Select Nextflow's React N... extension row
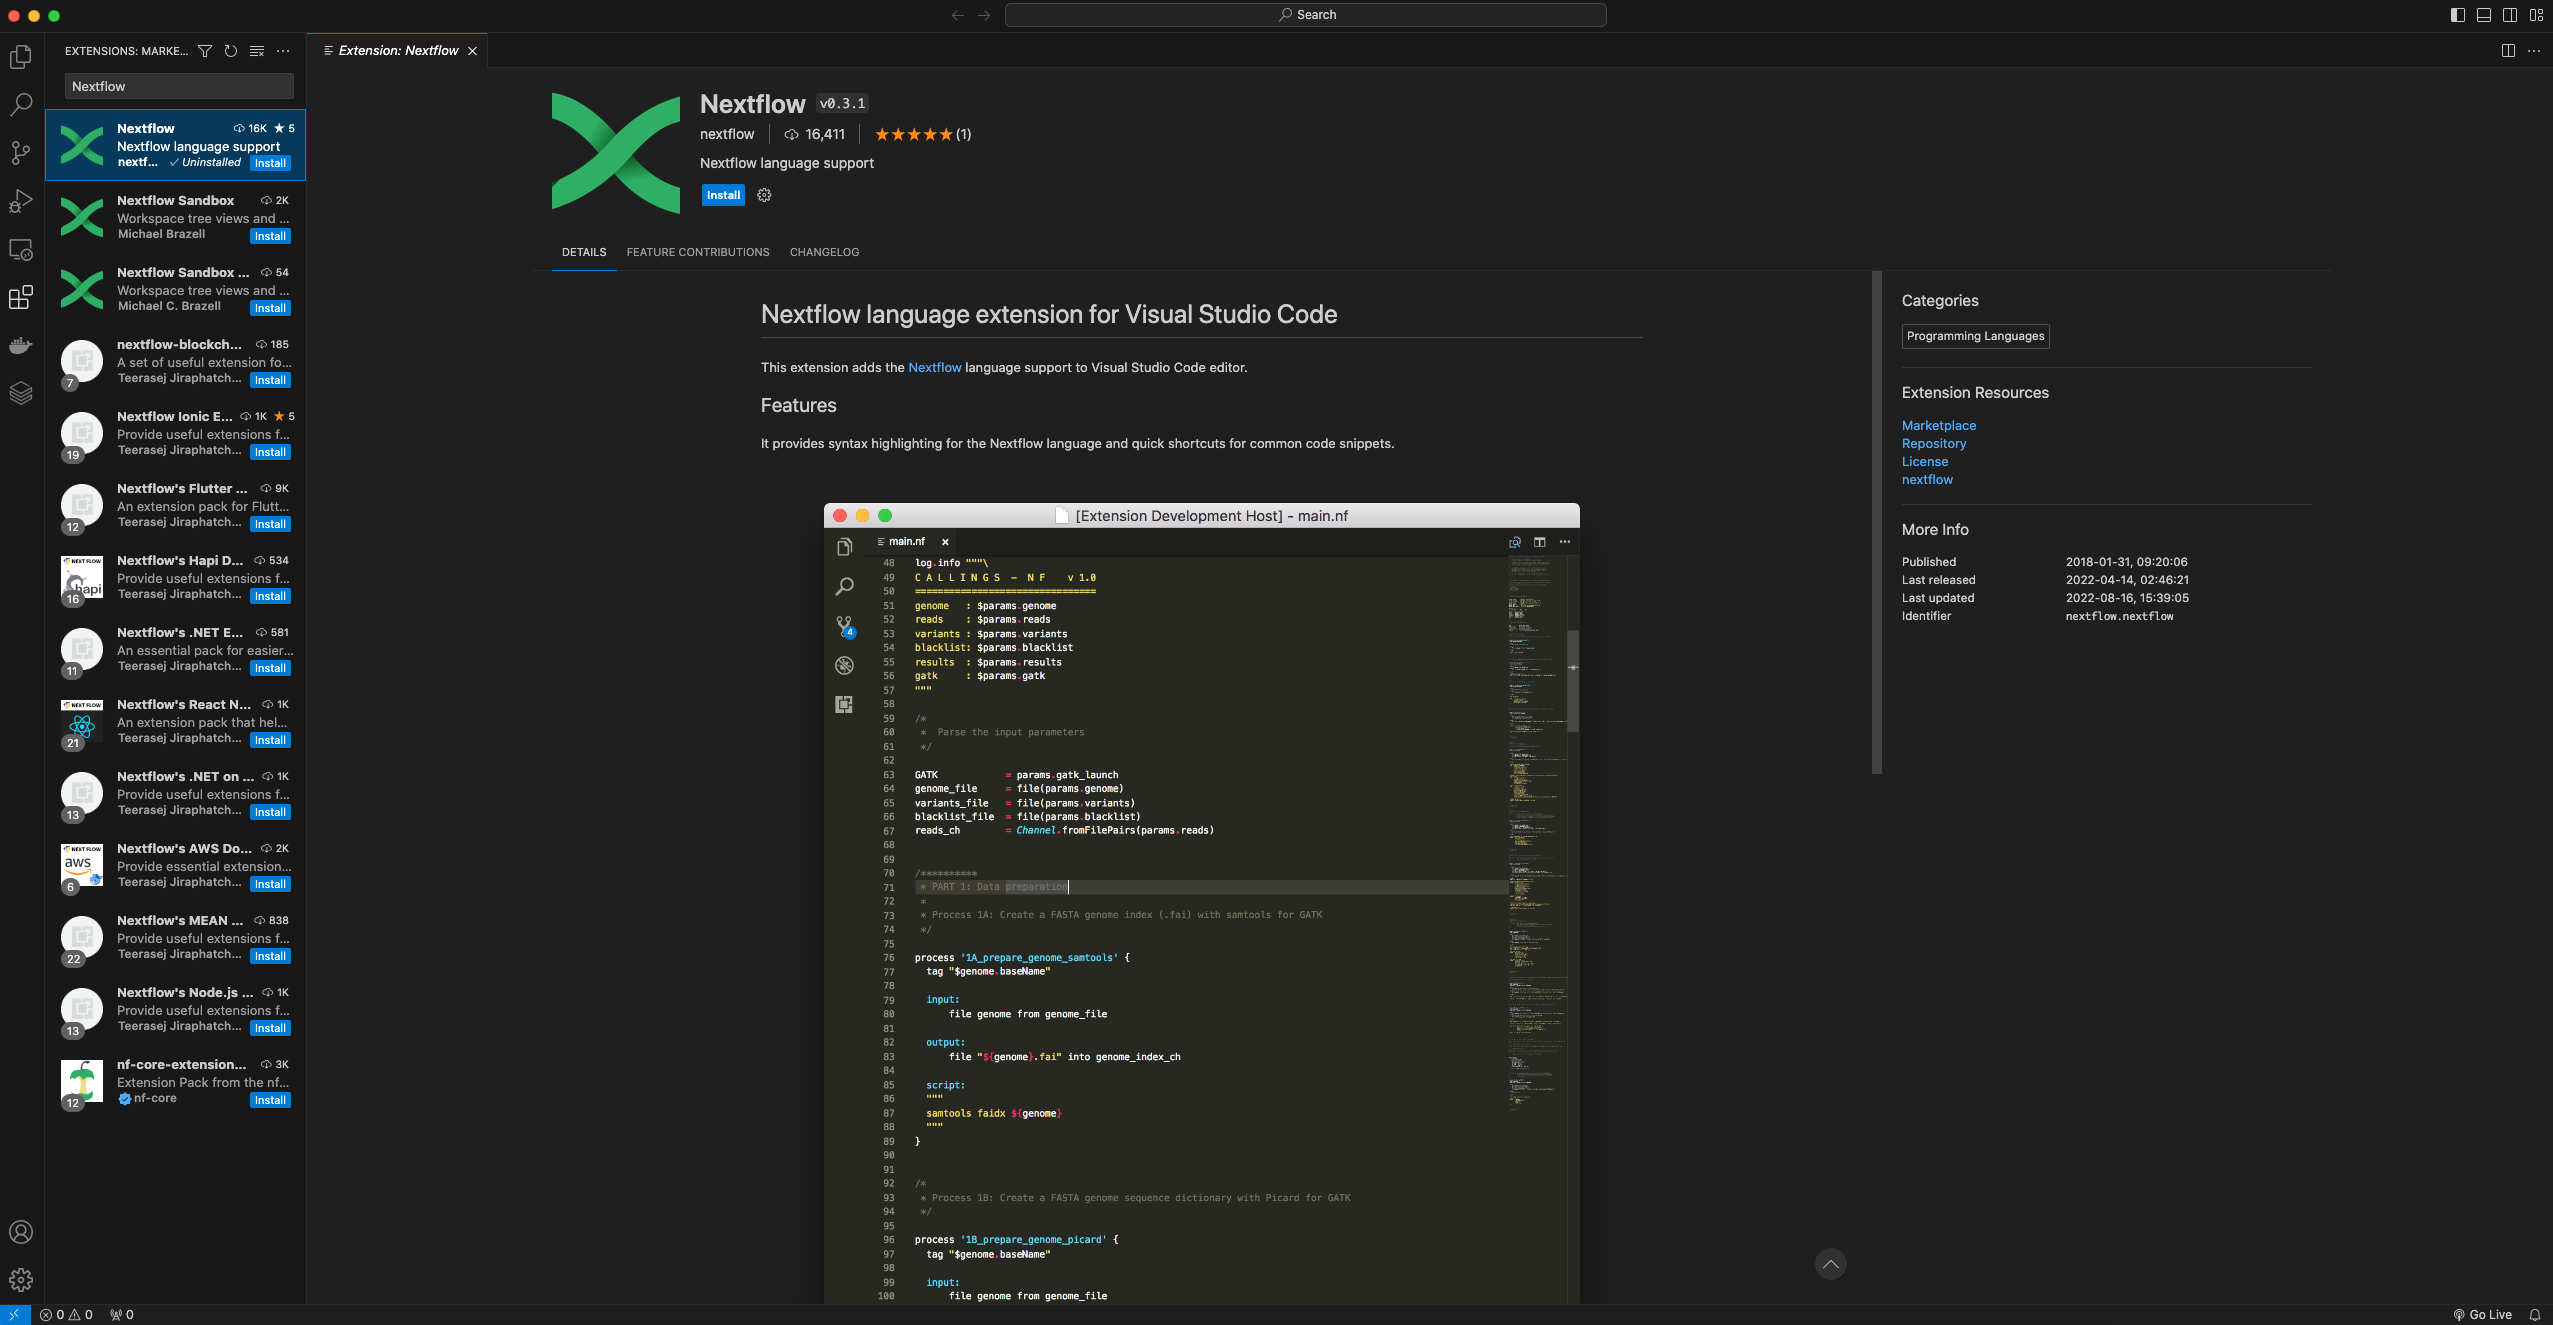The image size is (2553, 1325). (176, 721)
